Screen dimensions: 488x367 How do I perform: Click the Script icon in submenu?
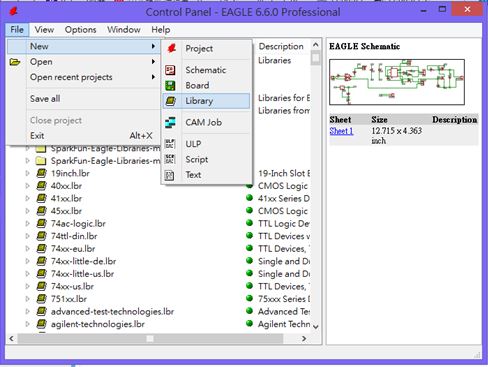pyautogui.click(x=170, y=159)
